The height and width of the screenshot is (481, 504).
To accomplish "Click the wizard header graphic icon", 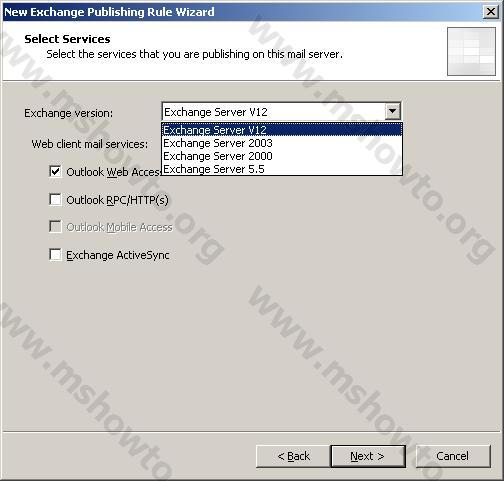I will [x=471, y=51].
